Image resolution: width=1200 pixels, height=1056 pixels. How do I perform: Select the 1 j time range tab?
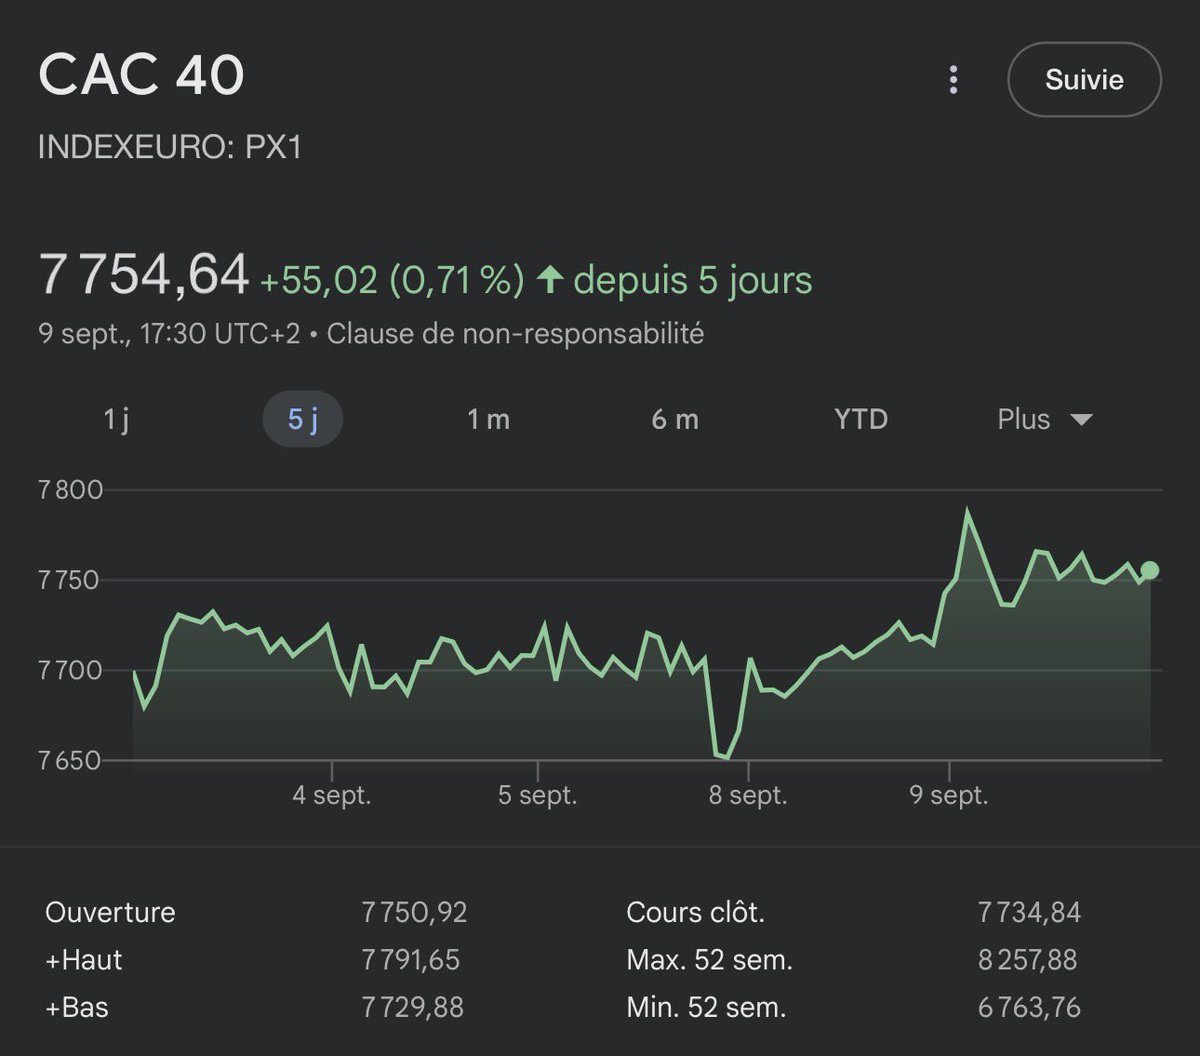pos(116,419)
